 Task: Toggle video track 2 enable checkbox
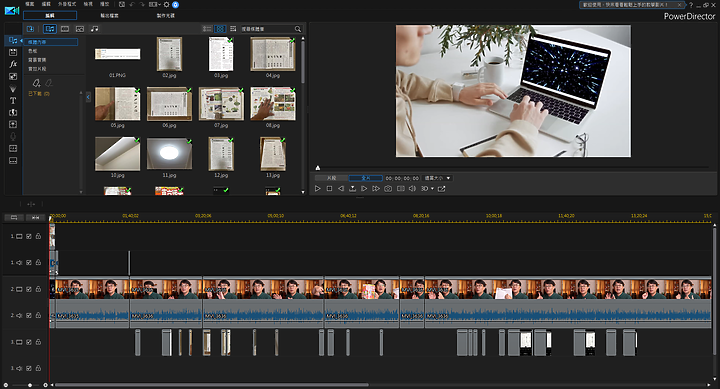(29, 289)
